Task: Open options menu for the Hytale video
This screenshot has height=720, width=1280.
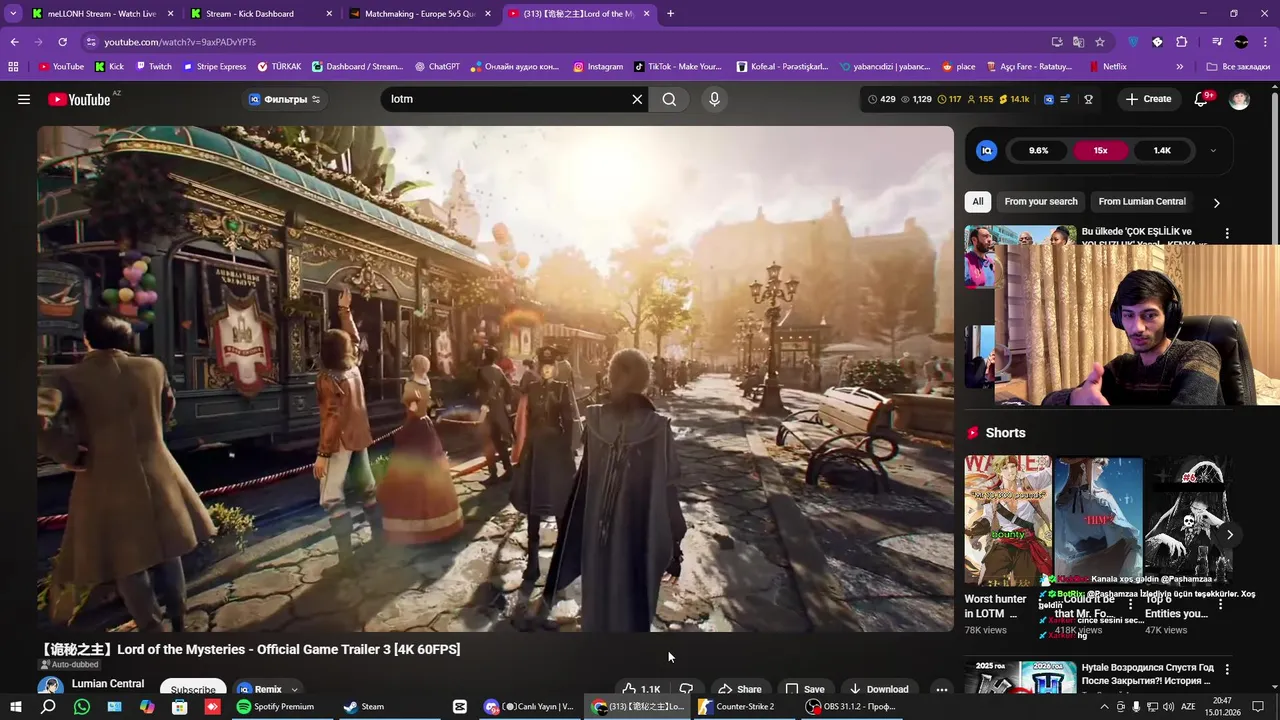Action: 1227,669
